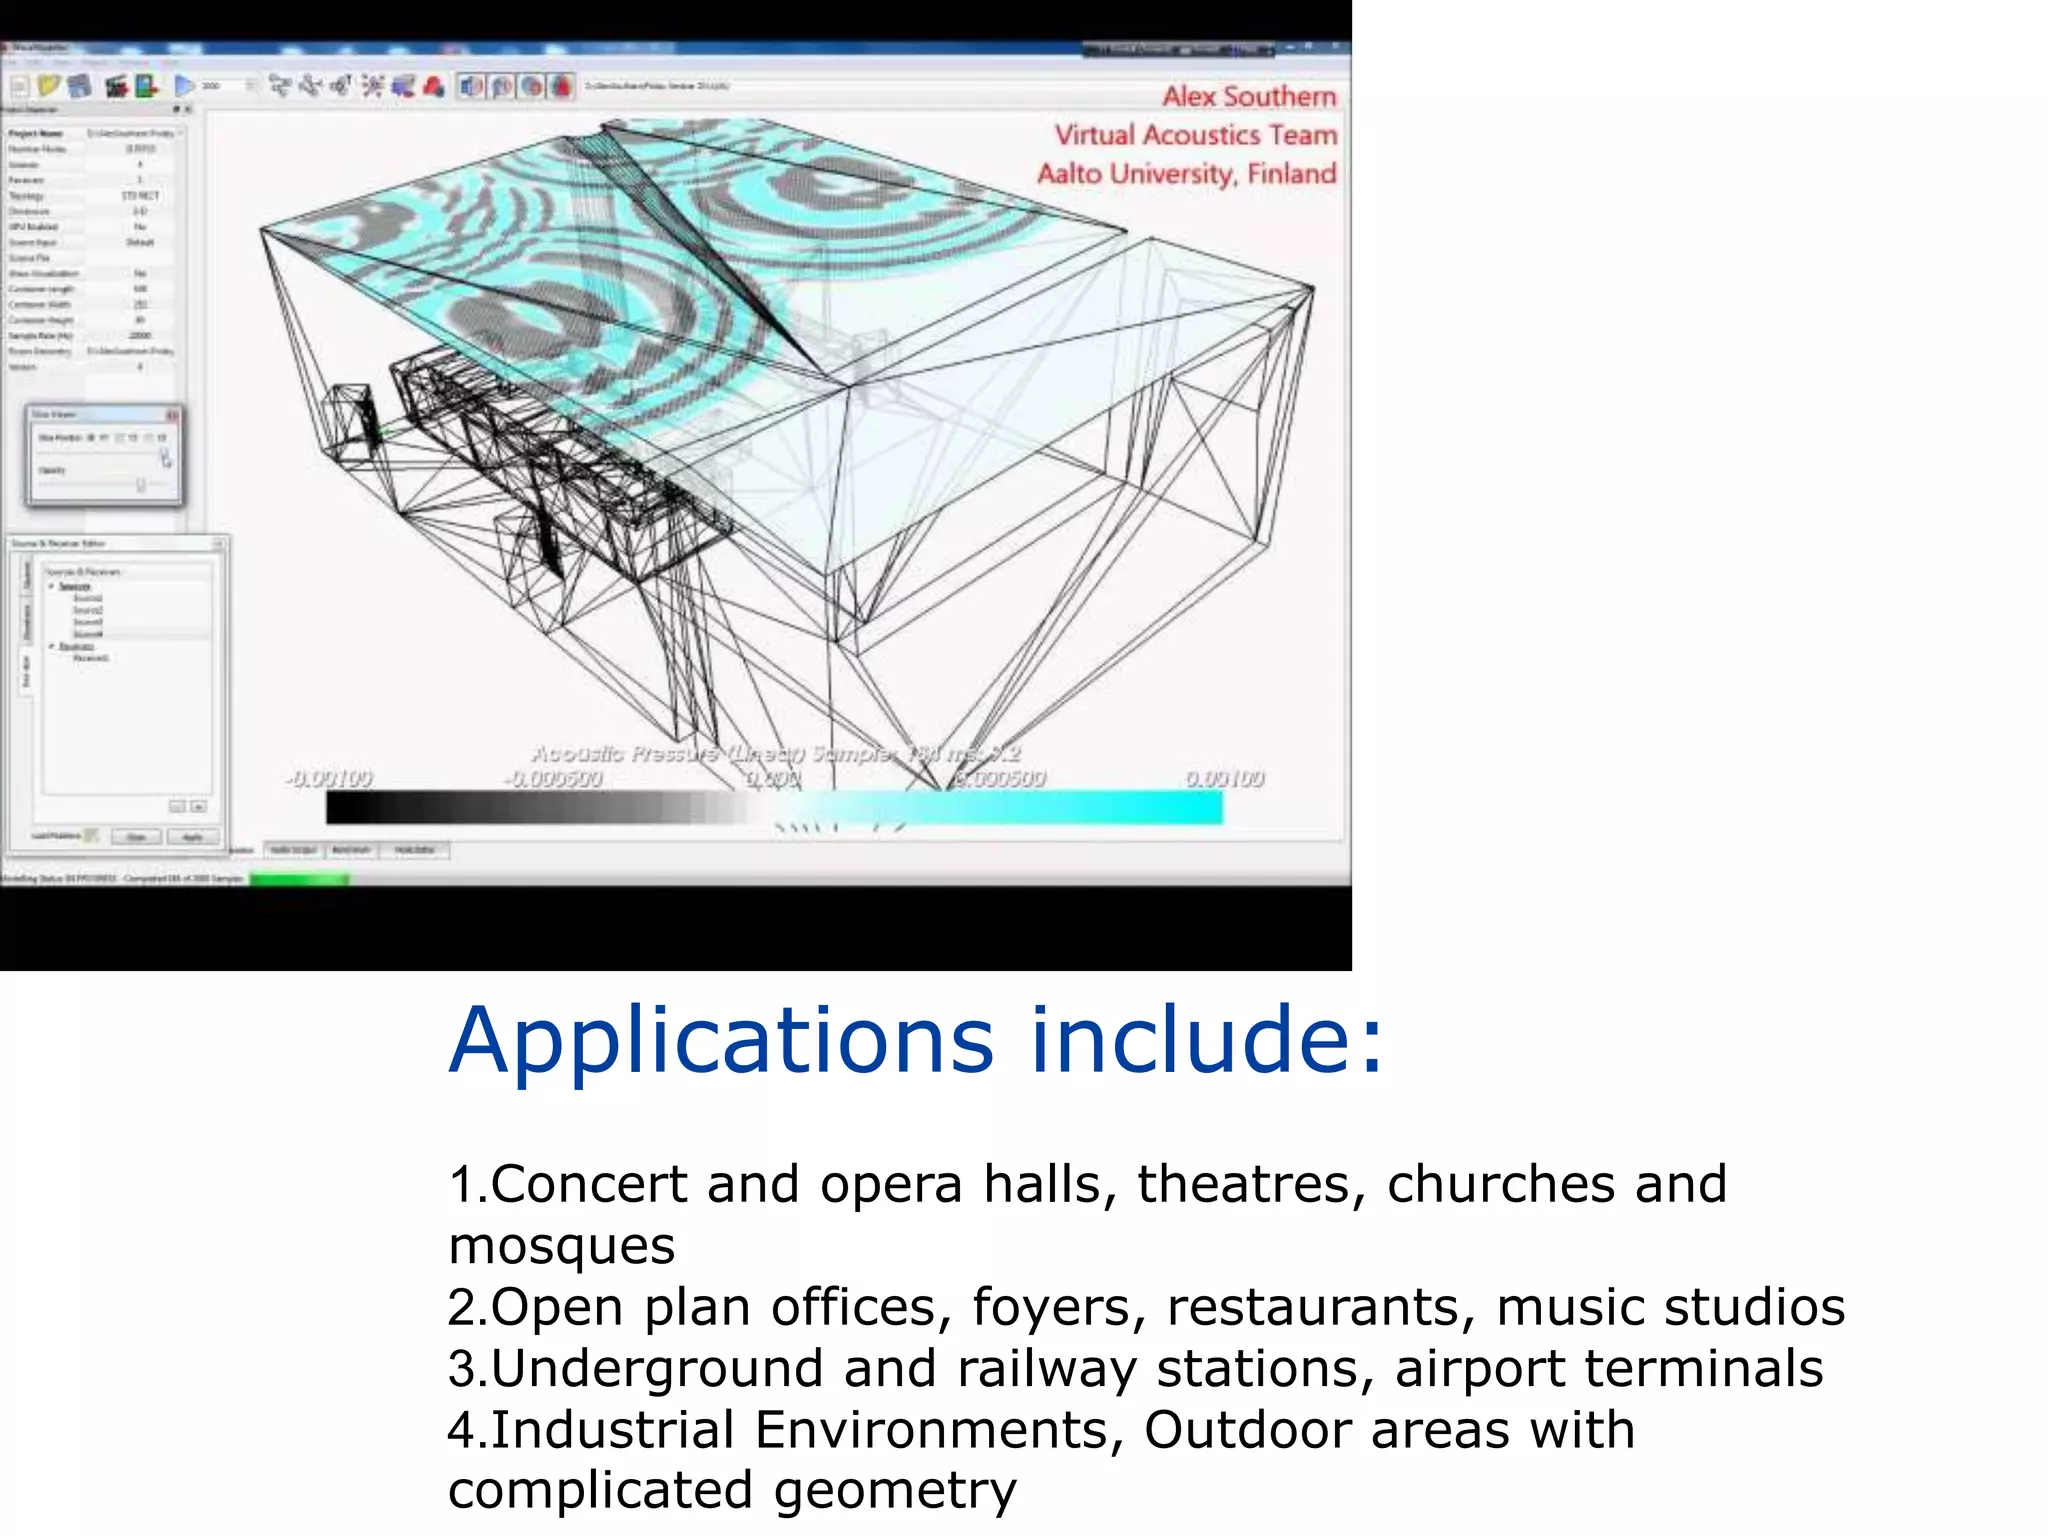Click the Project Name row in the inspector

[x=92, y=133]
